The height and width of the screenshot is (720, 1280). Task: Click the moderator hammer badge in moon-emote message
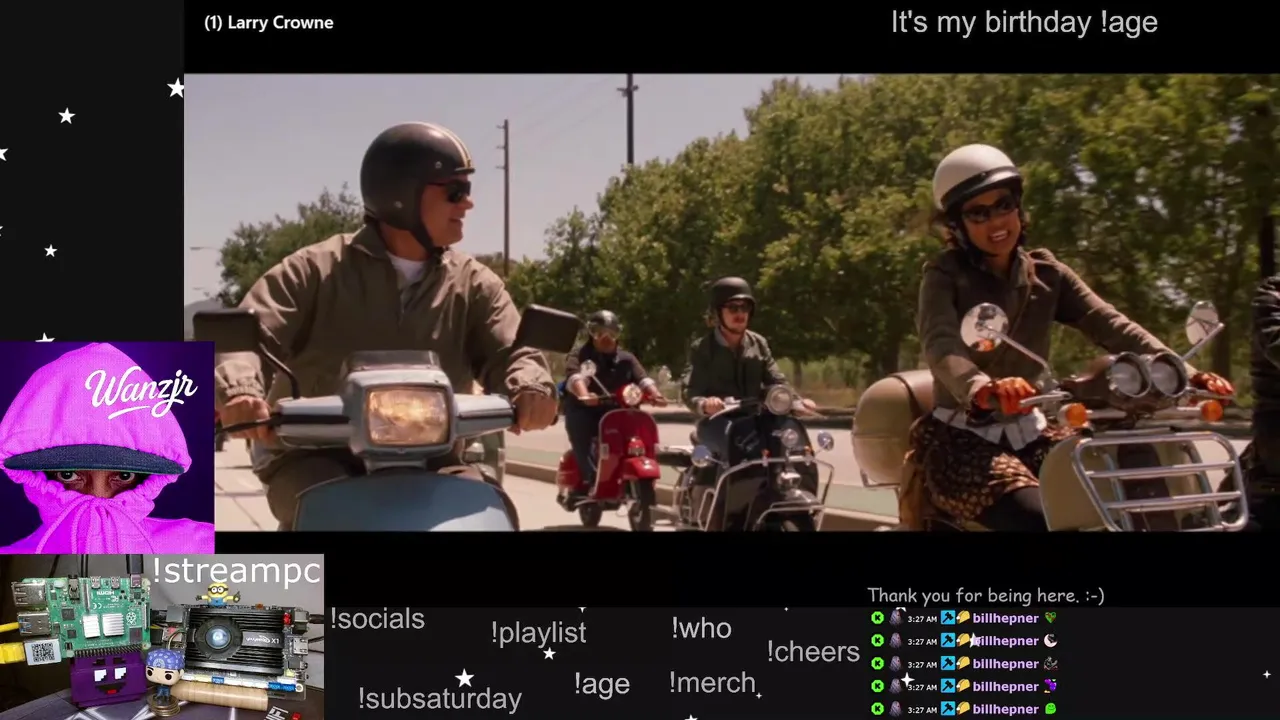(x=948, y=641)
